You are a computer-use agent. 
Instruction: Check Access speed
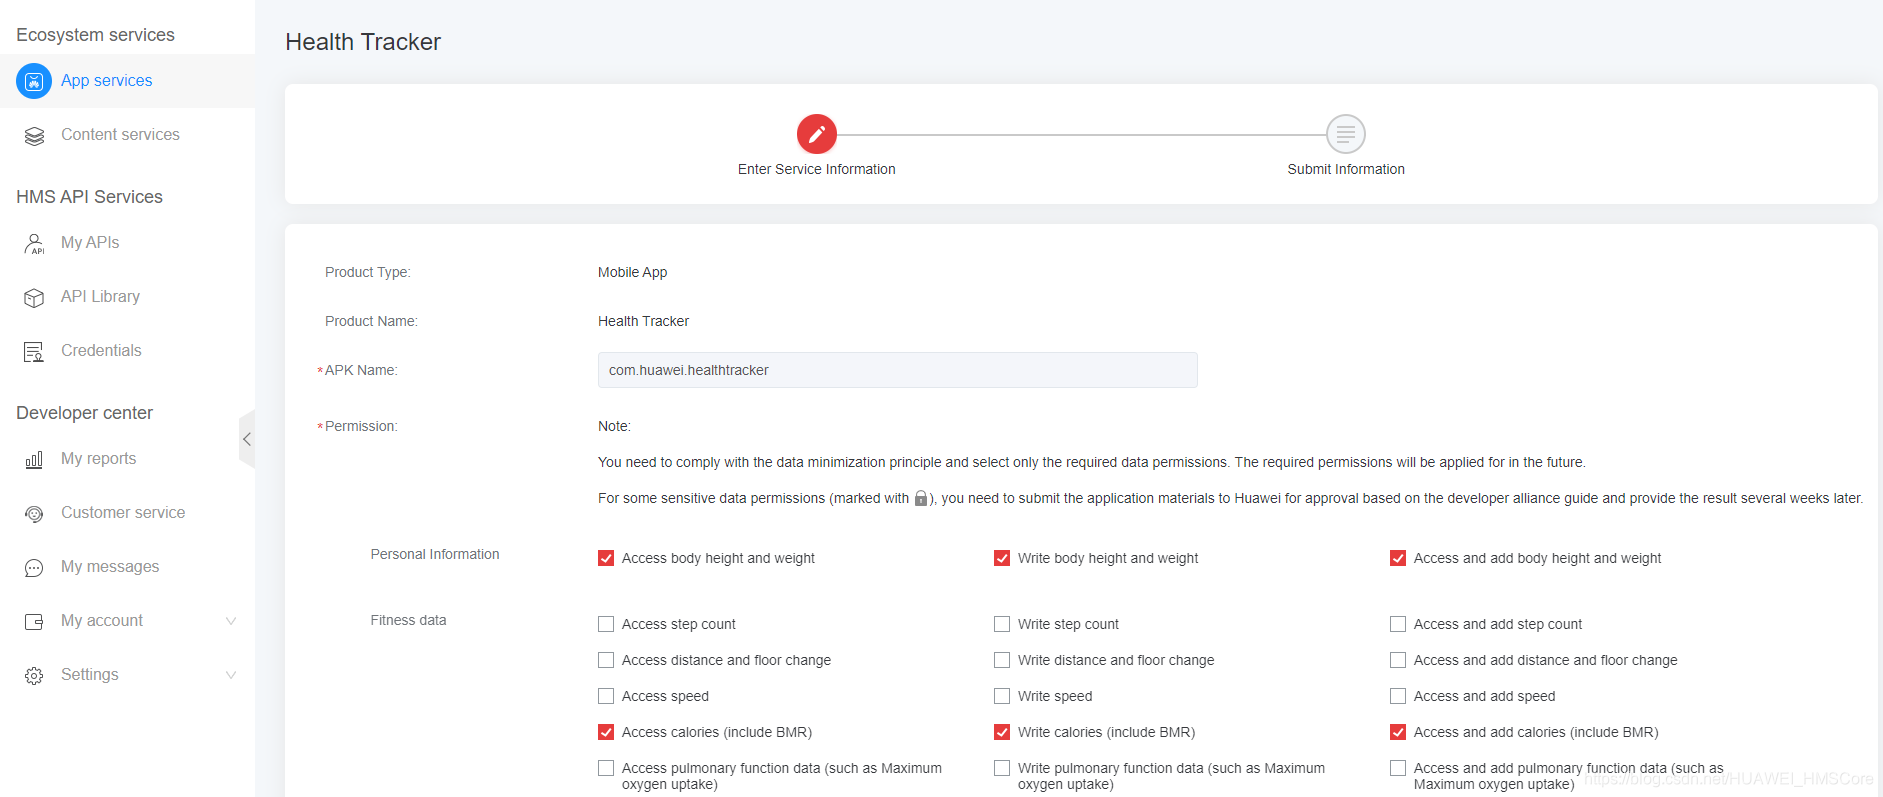pos(606,696)
